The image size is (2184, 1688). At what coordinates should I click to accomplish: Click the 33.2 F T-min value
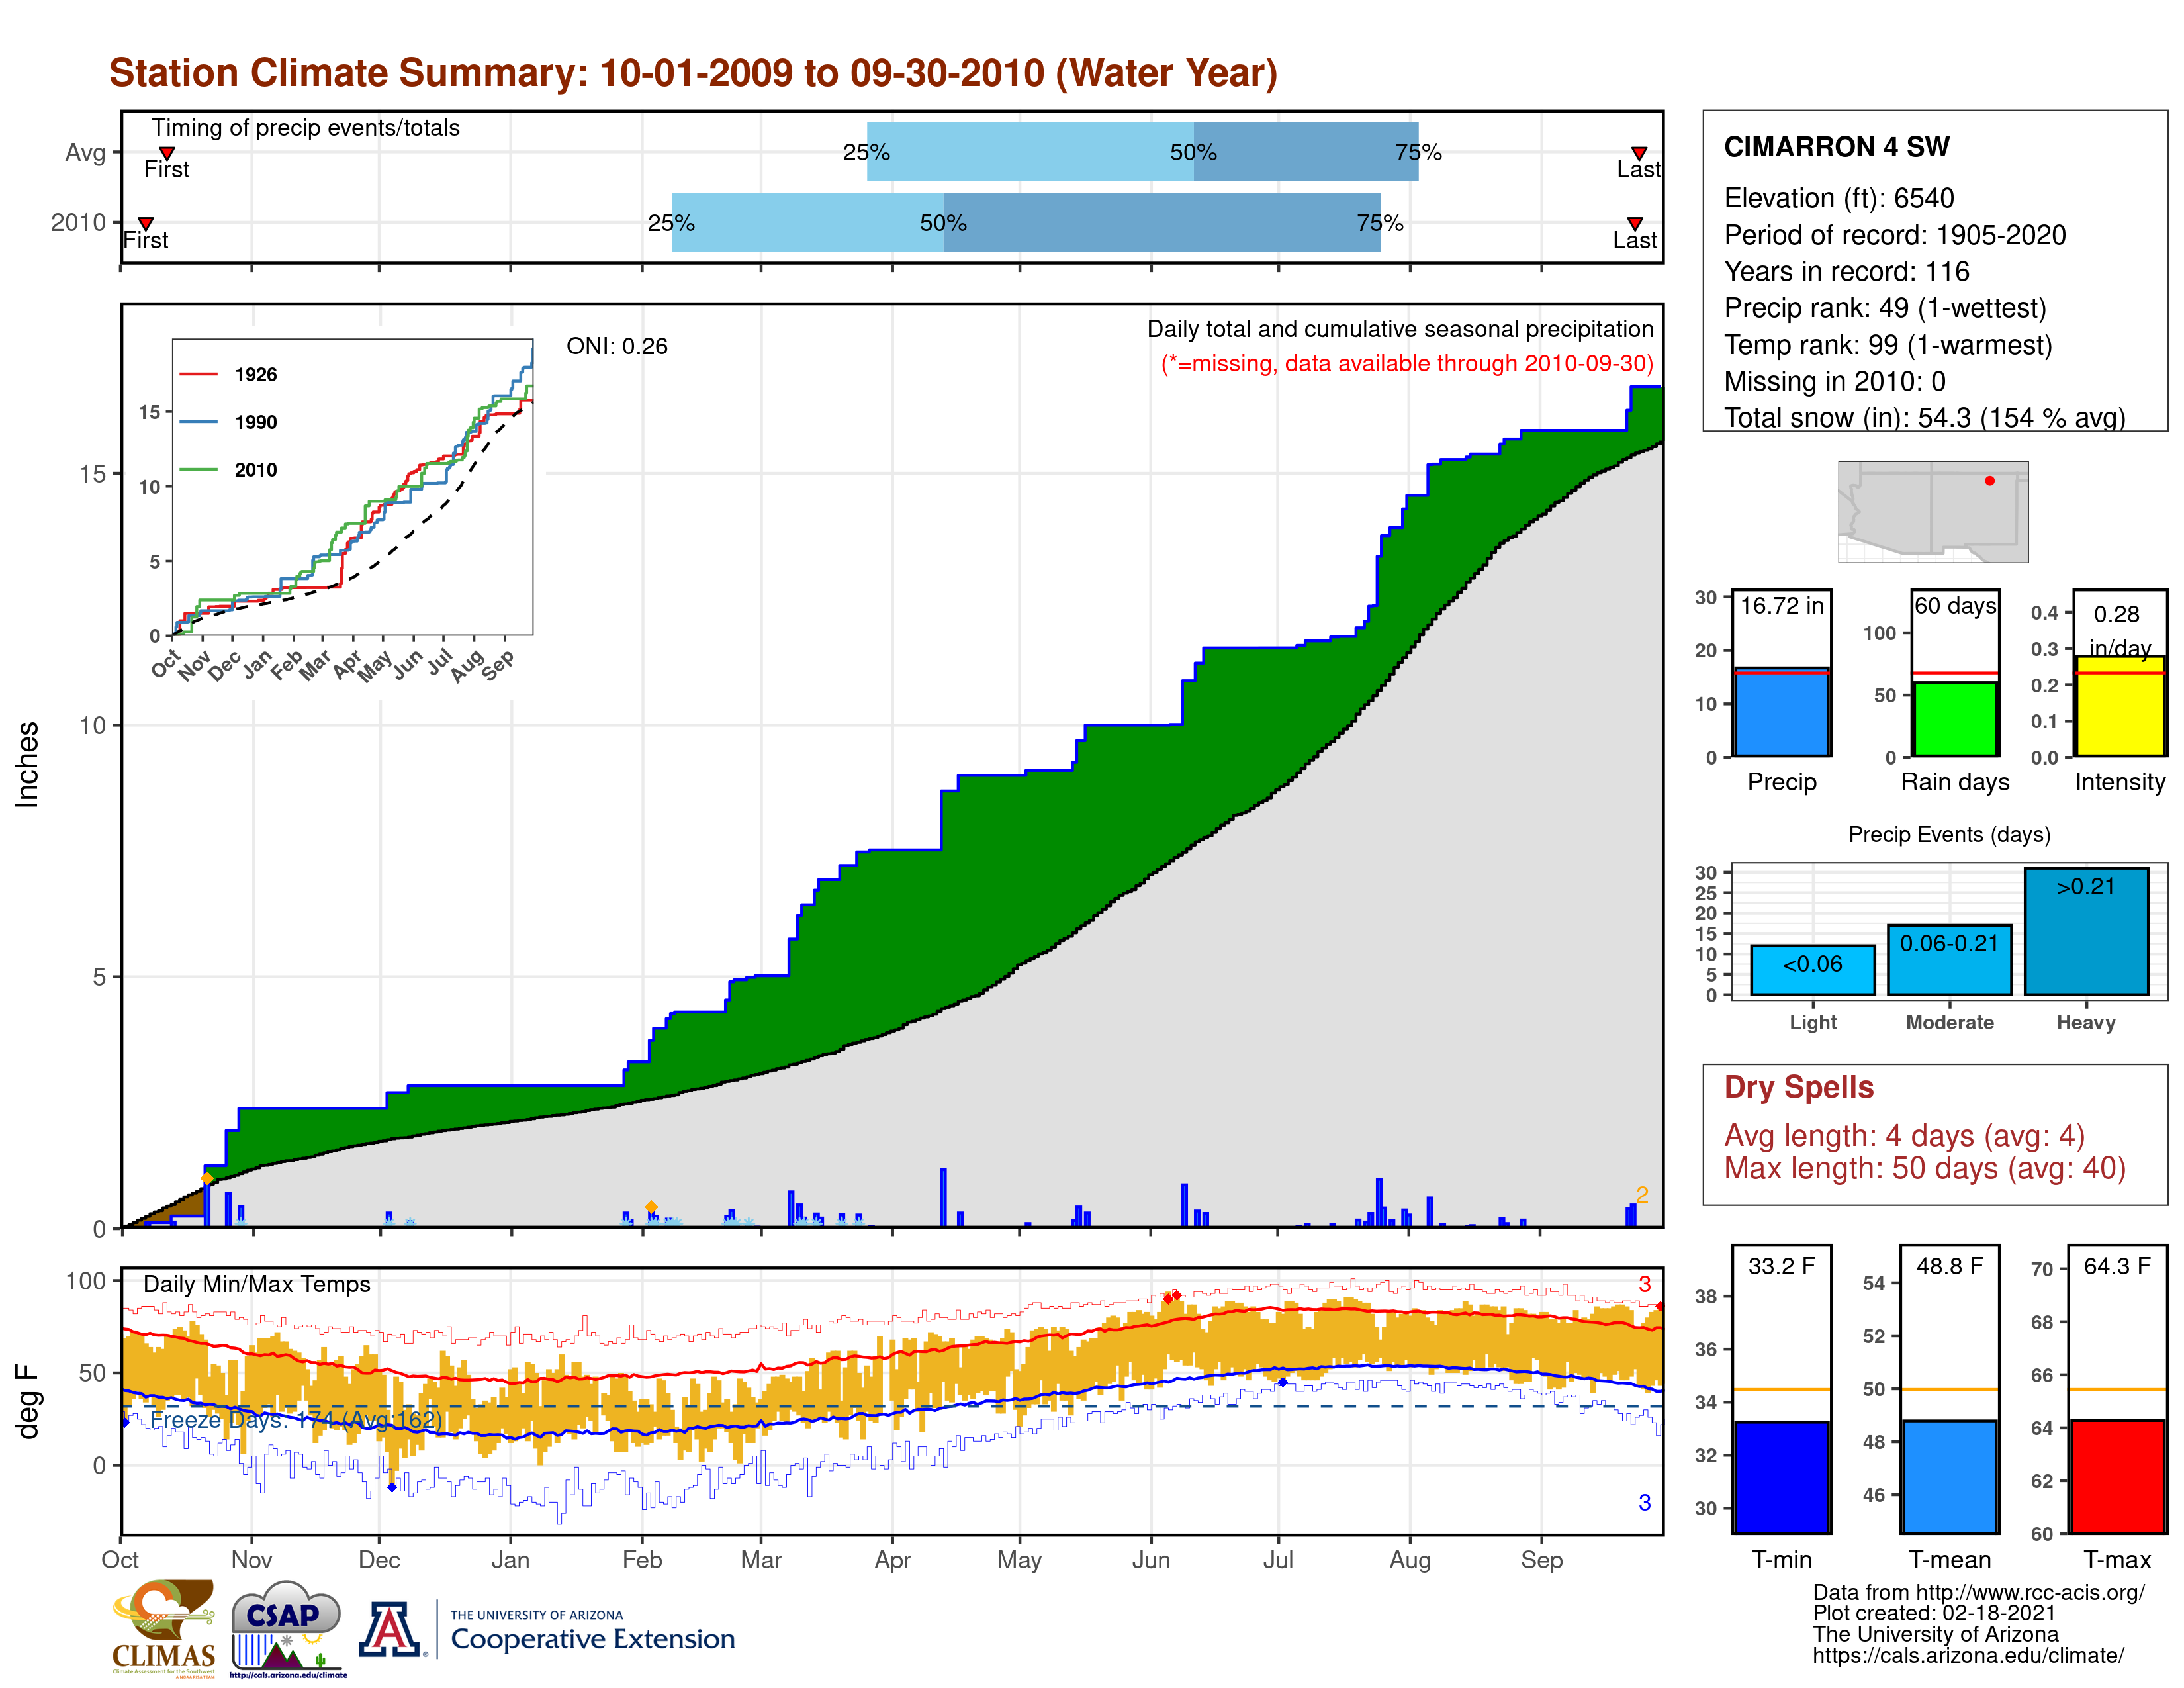click(x=1782, y=1266)
